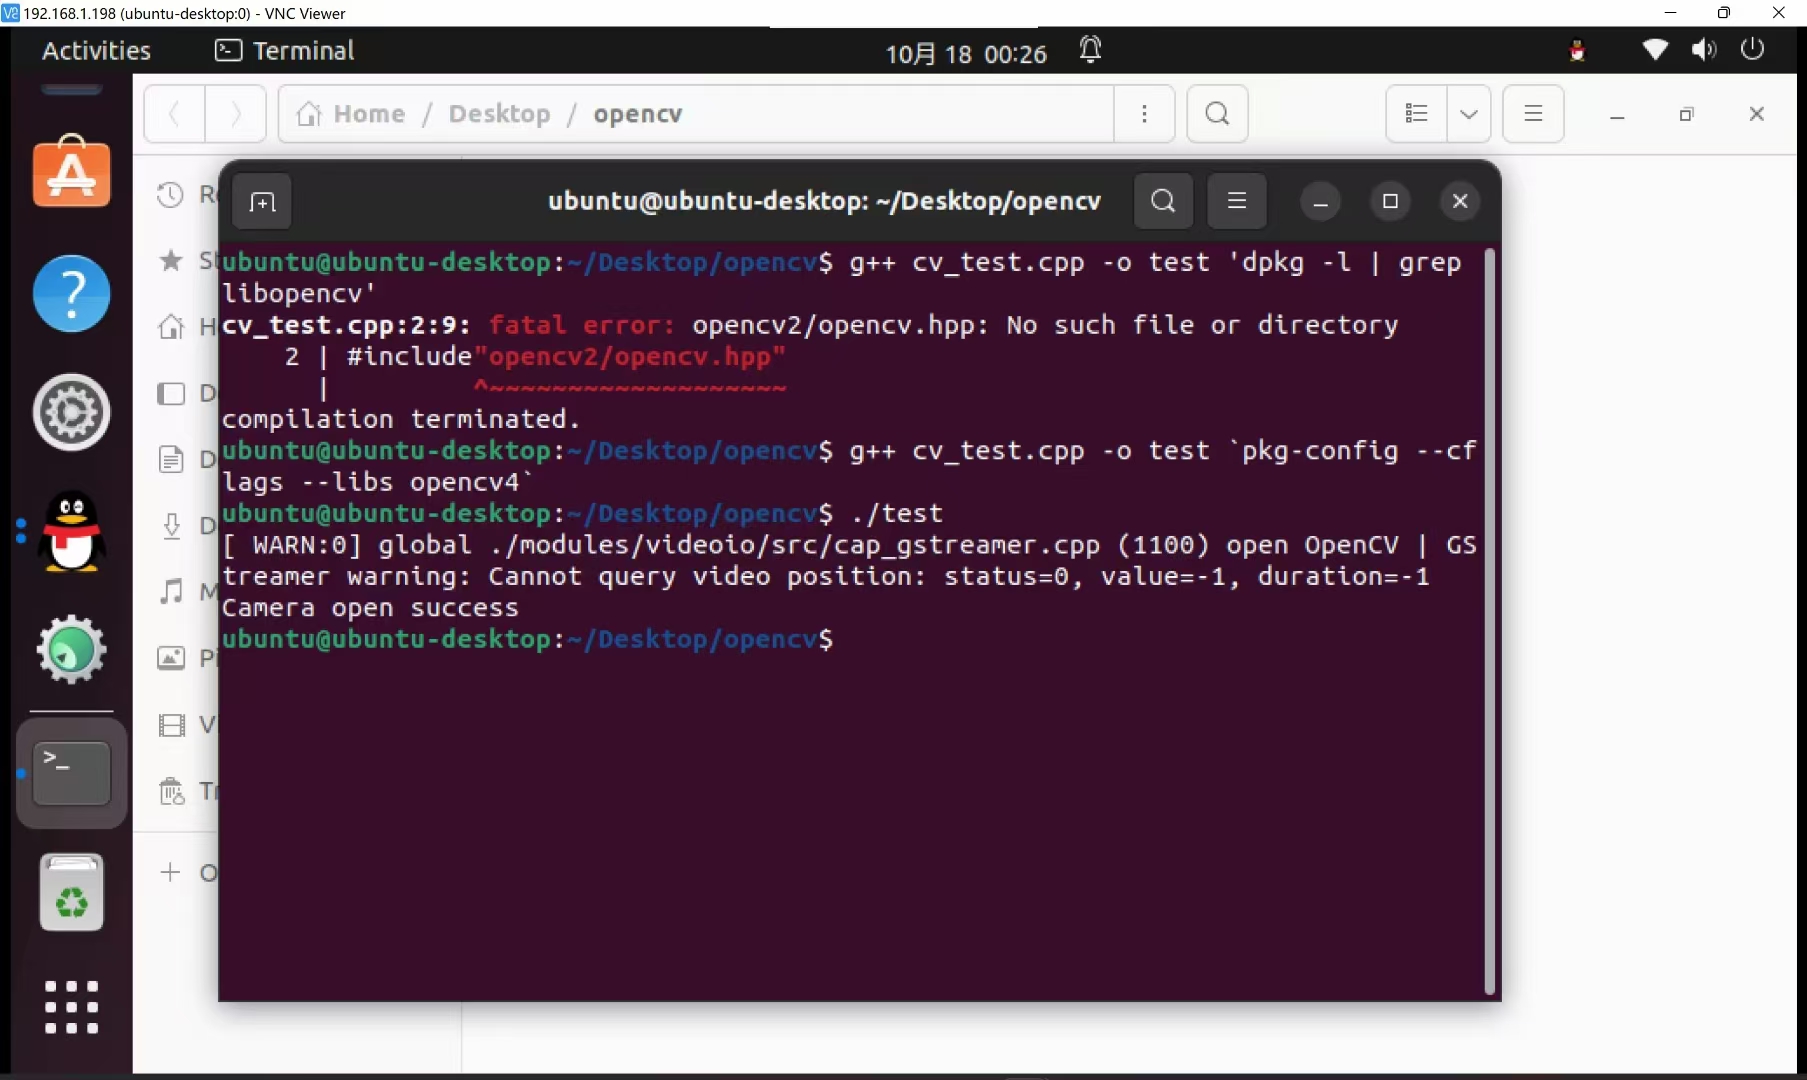Go forward in the Files window
1807x1080 pixels.
click(x=236, y=114)
